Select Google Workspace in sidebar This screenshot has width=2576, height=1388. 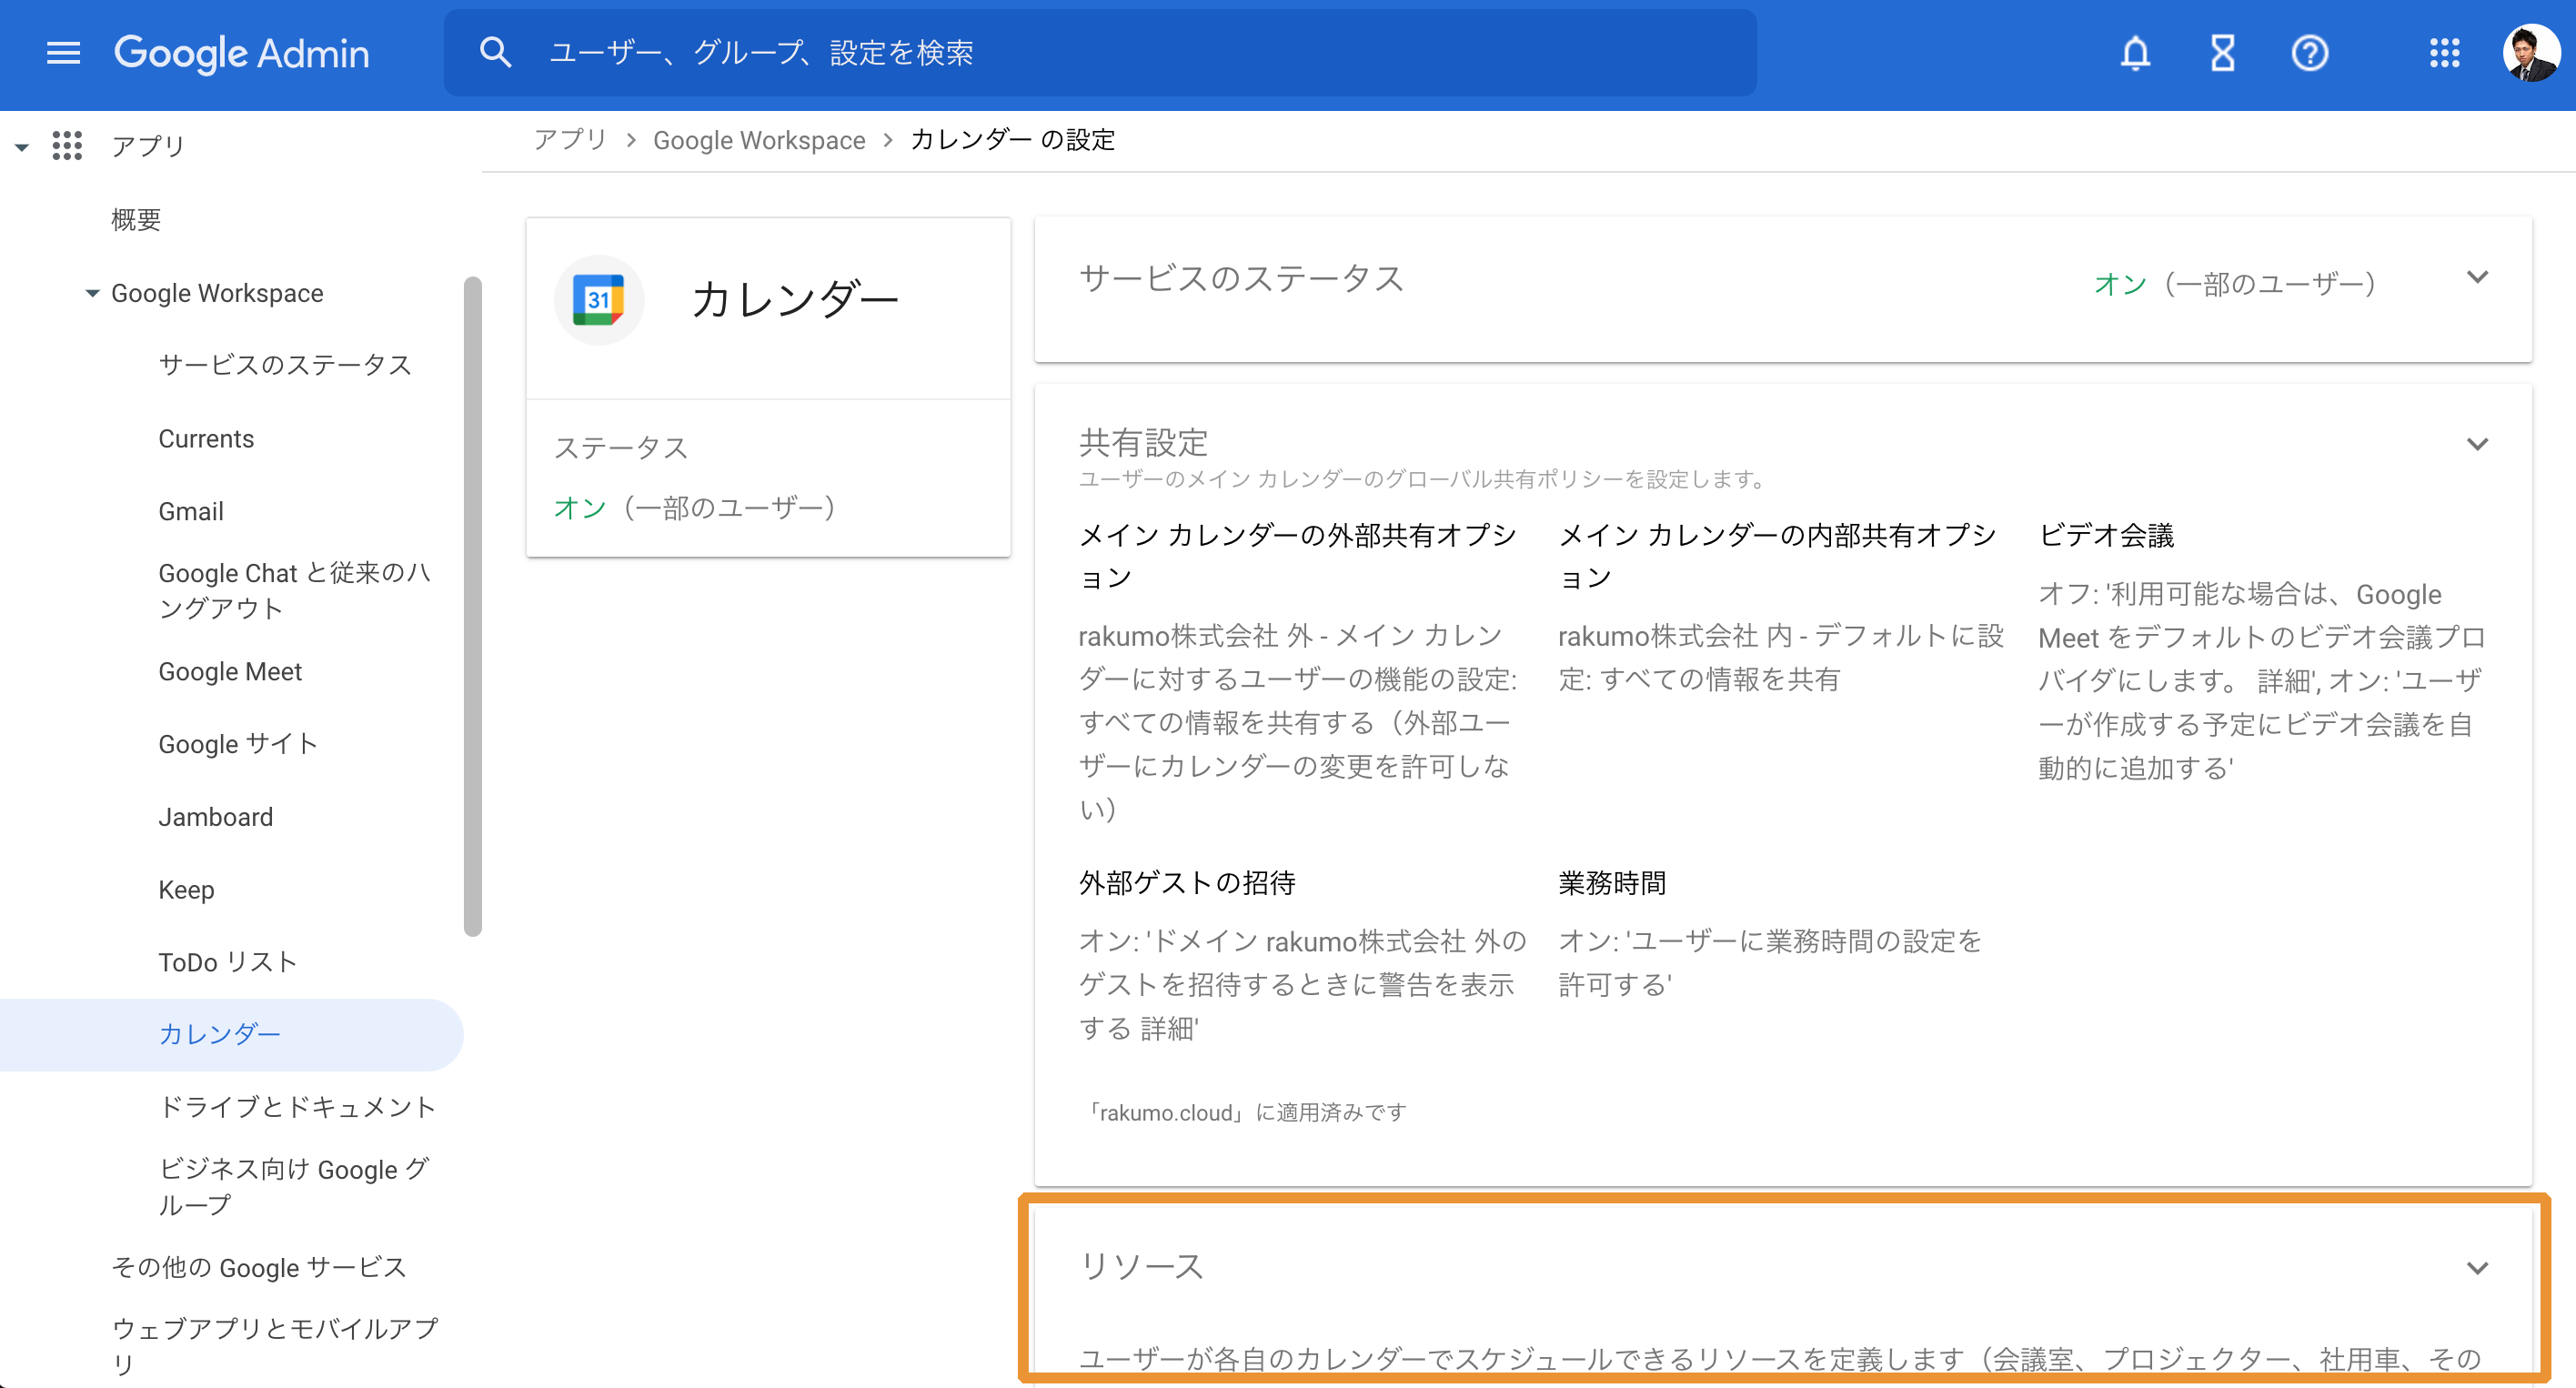click(217, 293)
